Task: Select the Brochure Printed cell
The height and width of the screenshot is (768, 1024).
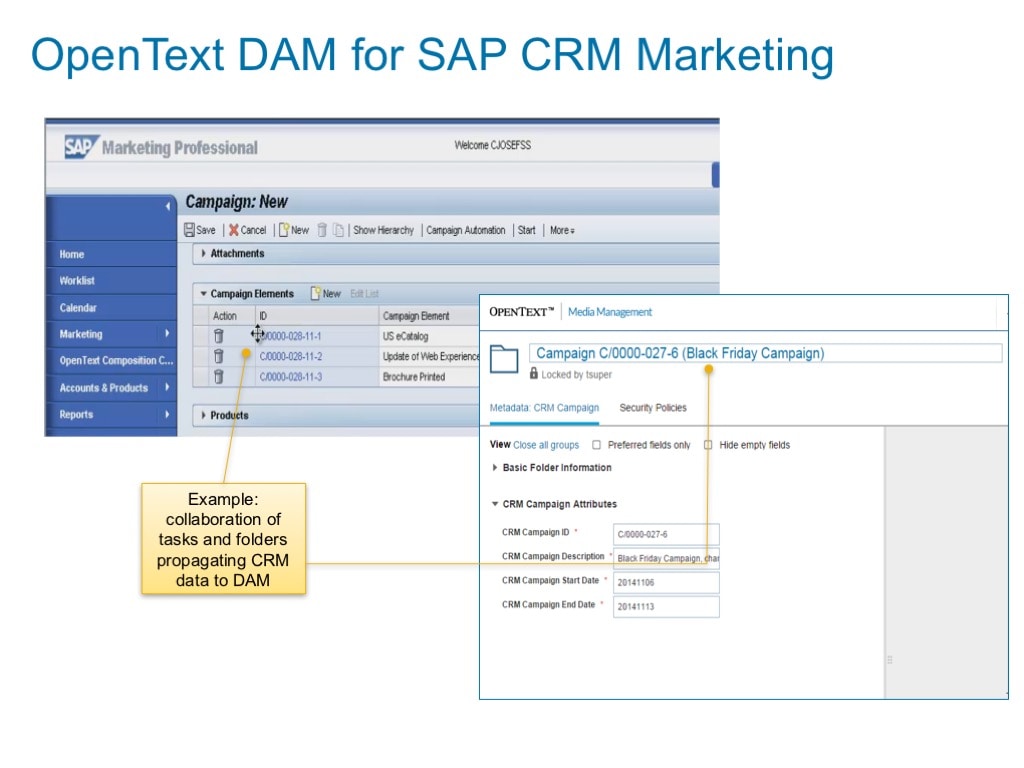Action: 414,377
